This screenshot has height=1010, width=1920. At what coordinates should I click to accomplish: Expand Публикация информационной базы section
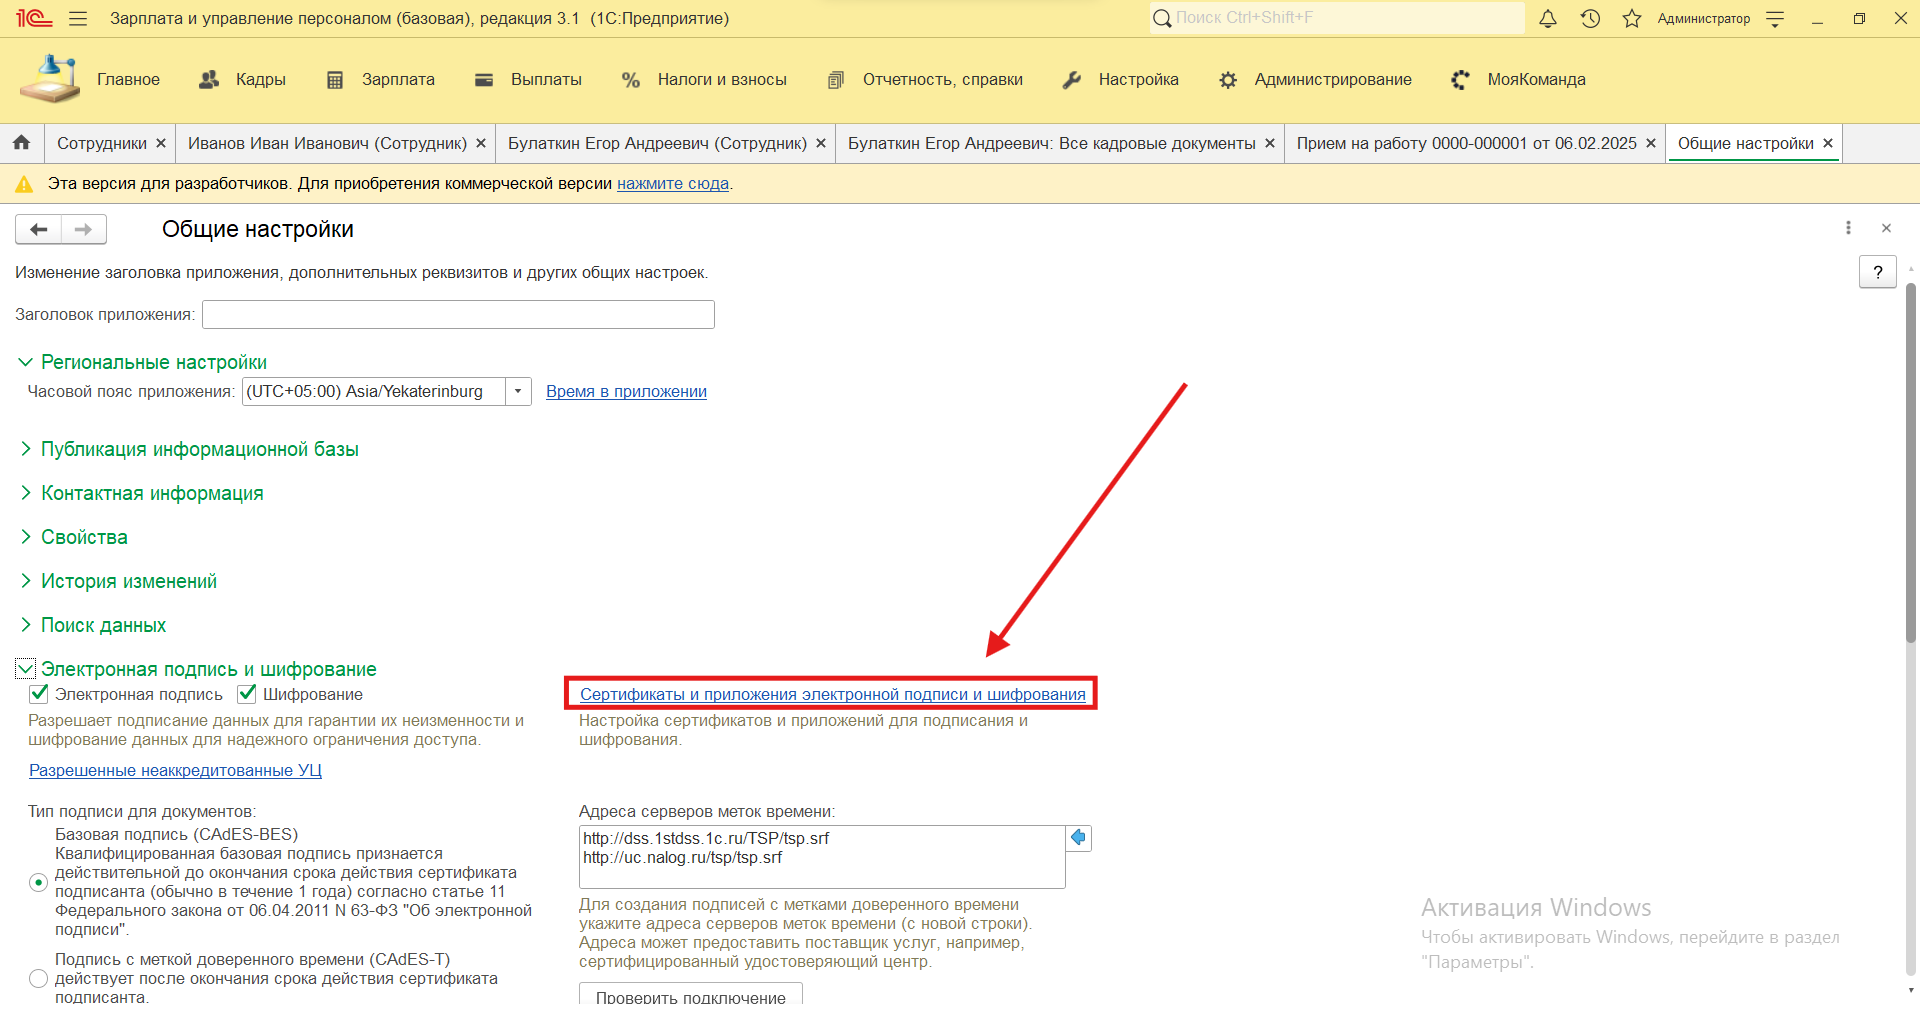[x=199, y=450]
